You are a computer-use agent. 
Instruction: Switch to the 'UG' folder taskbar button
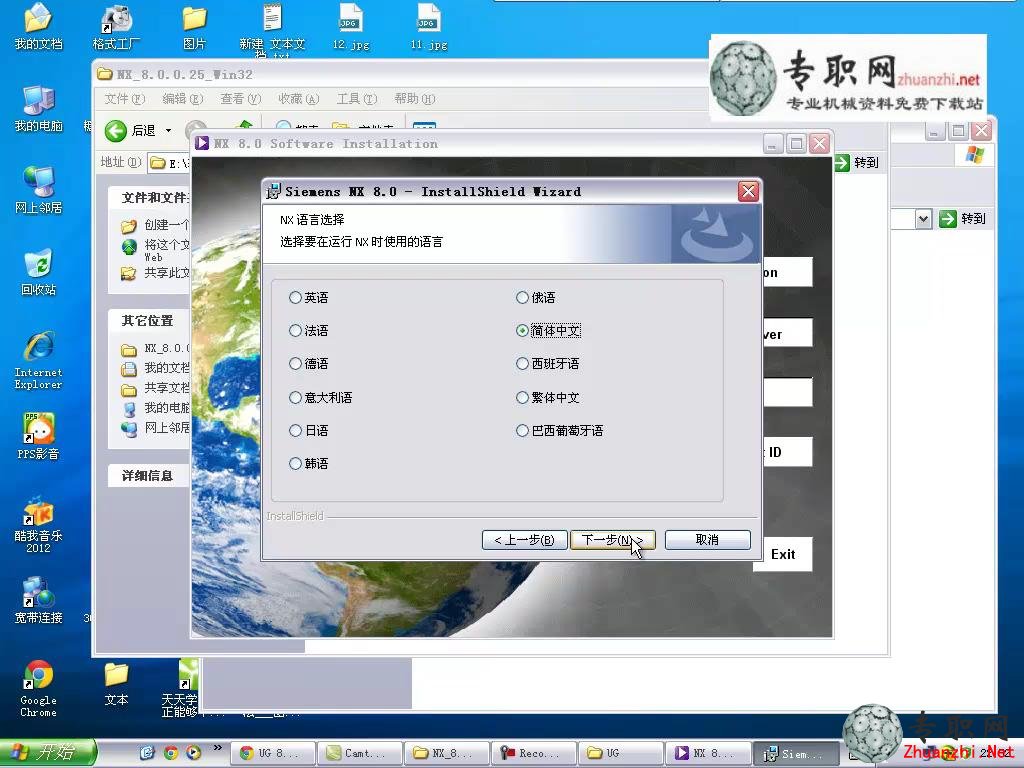tap(620, 753)
